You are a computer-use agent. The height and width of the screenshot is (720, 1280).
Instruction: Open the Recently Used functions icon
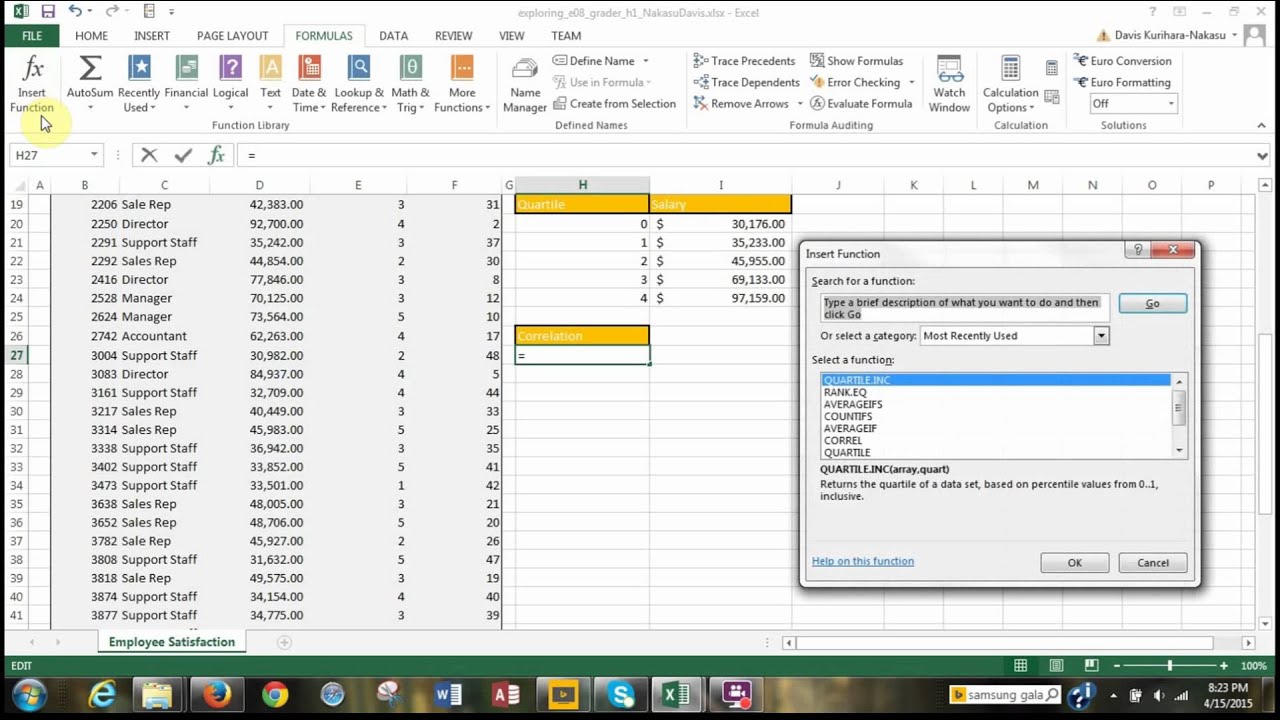(x=139, y=68)
